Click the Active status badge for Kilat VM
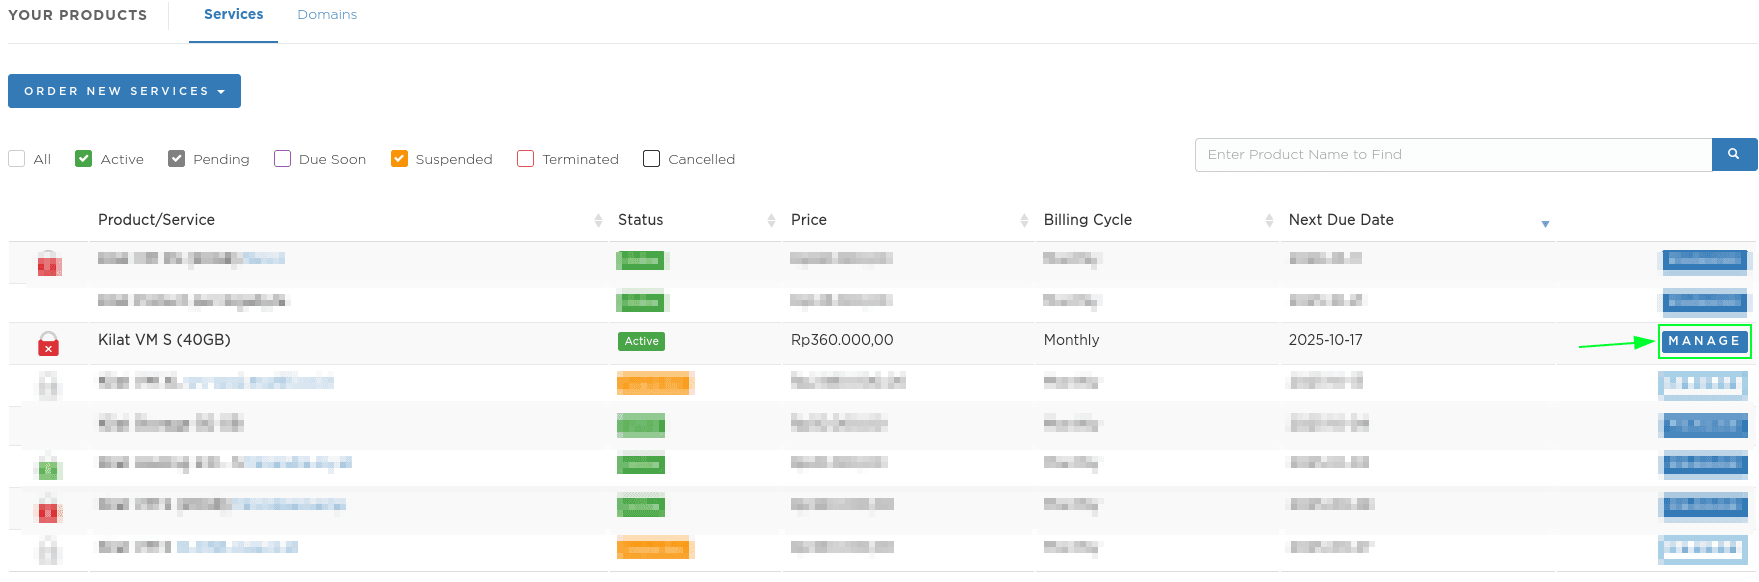The image size is (1759, 582). pos(641,342)
